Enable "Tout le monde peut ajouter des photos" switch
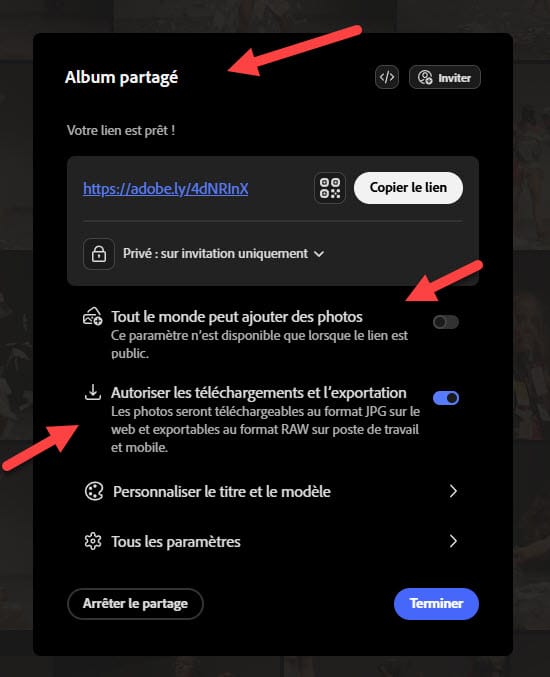The height and width of the screenshot is (677, 550). [446, 322]
